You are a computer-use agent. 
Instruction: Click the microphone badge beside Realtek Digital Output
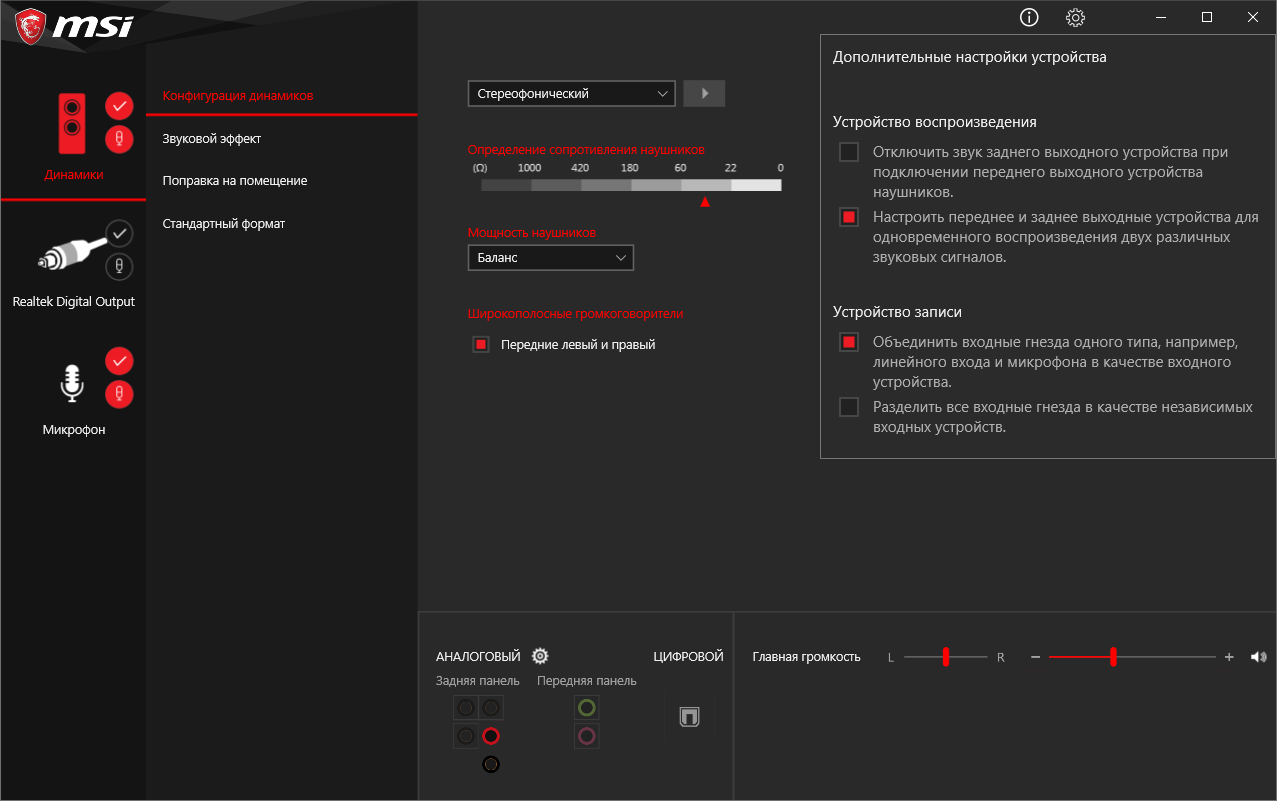click(119, 267)
